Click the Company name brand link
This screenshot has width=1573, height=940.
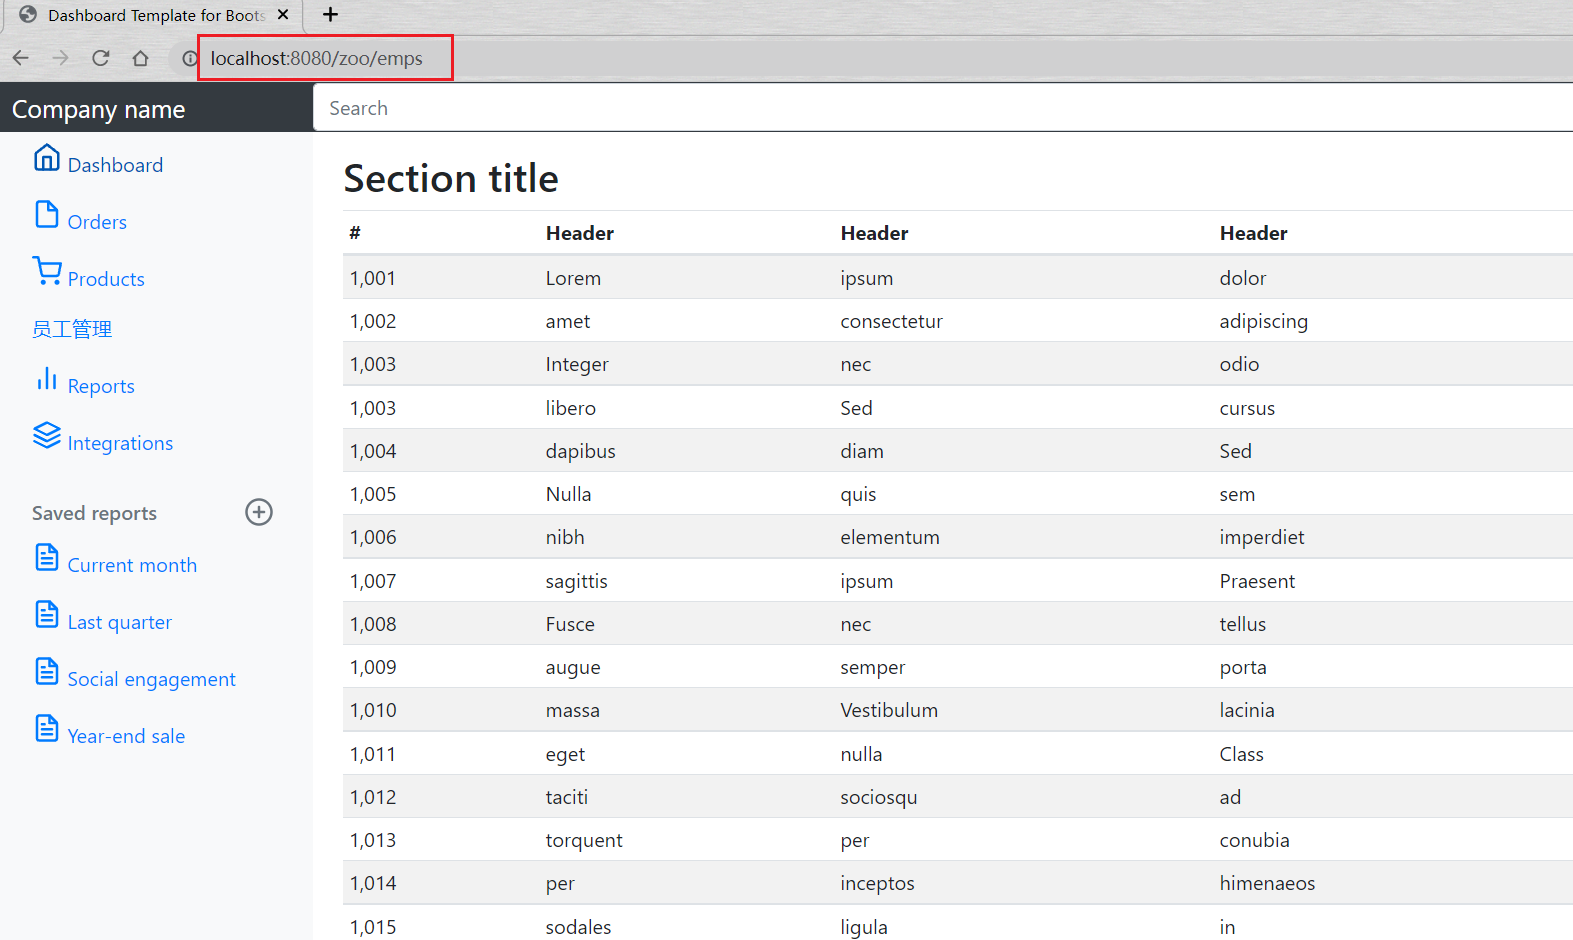[x=98, y=109]
